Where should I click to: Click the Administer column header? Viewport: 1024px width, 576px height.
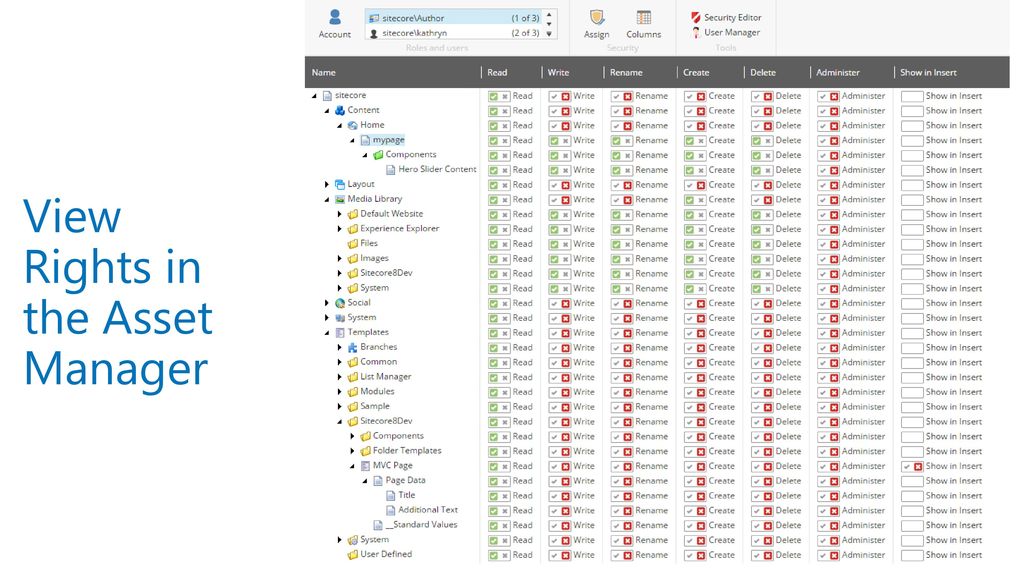pos(838,72)
